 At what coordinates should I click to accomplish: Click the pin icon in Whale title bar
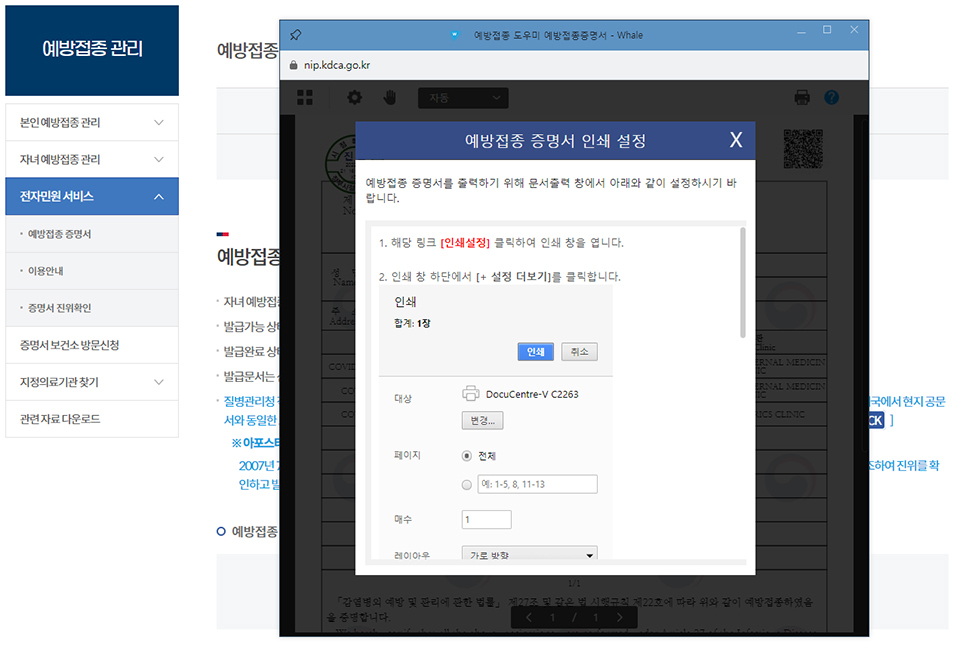pos(296,35)
